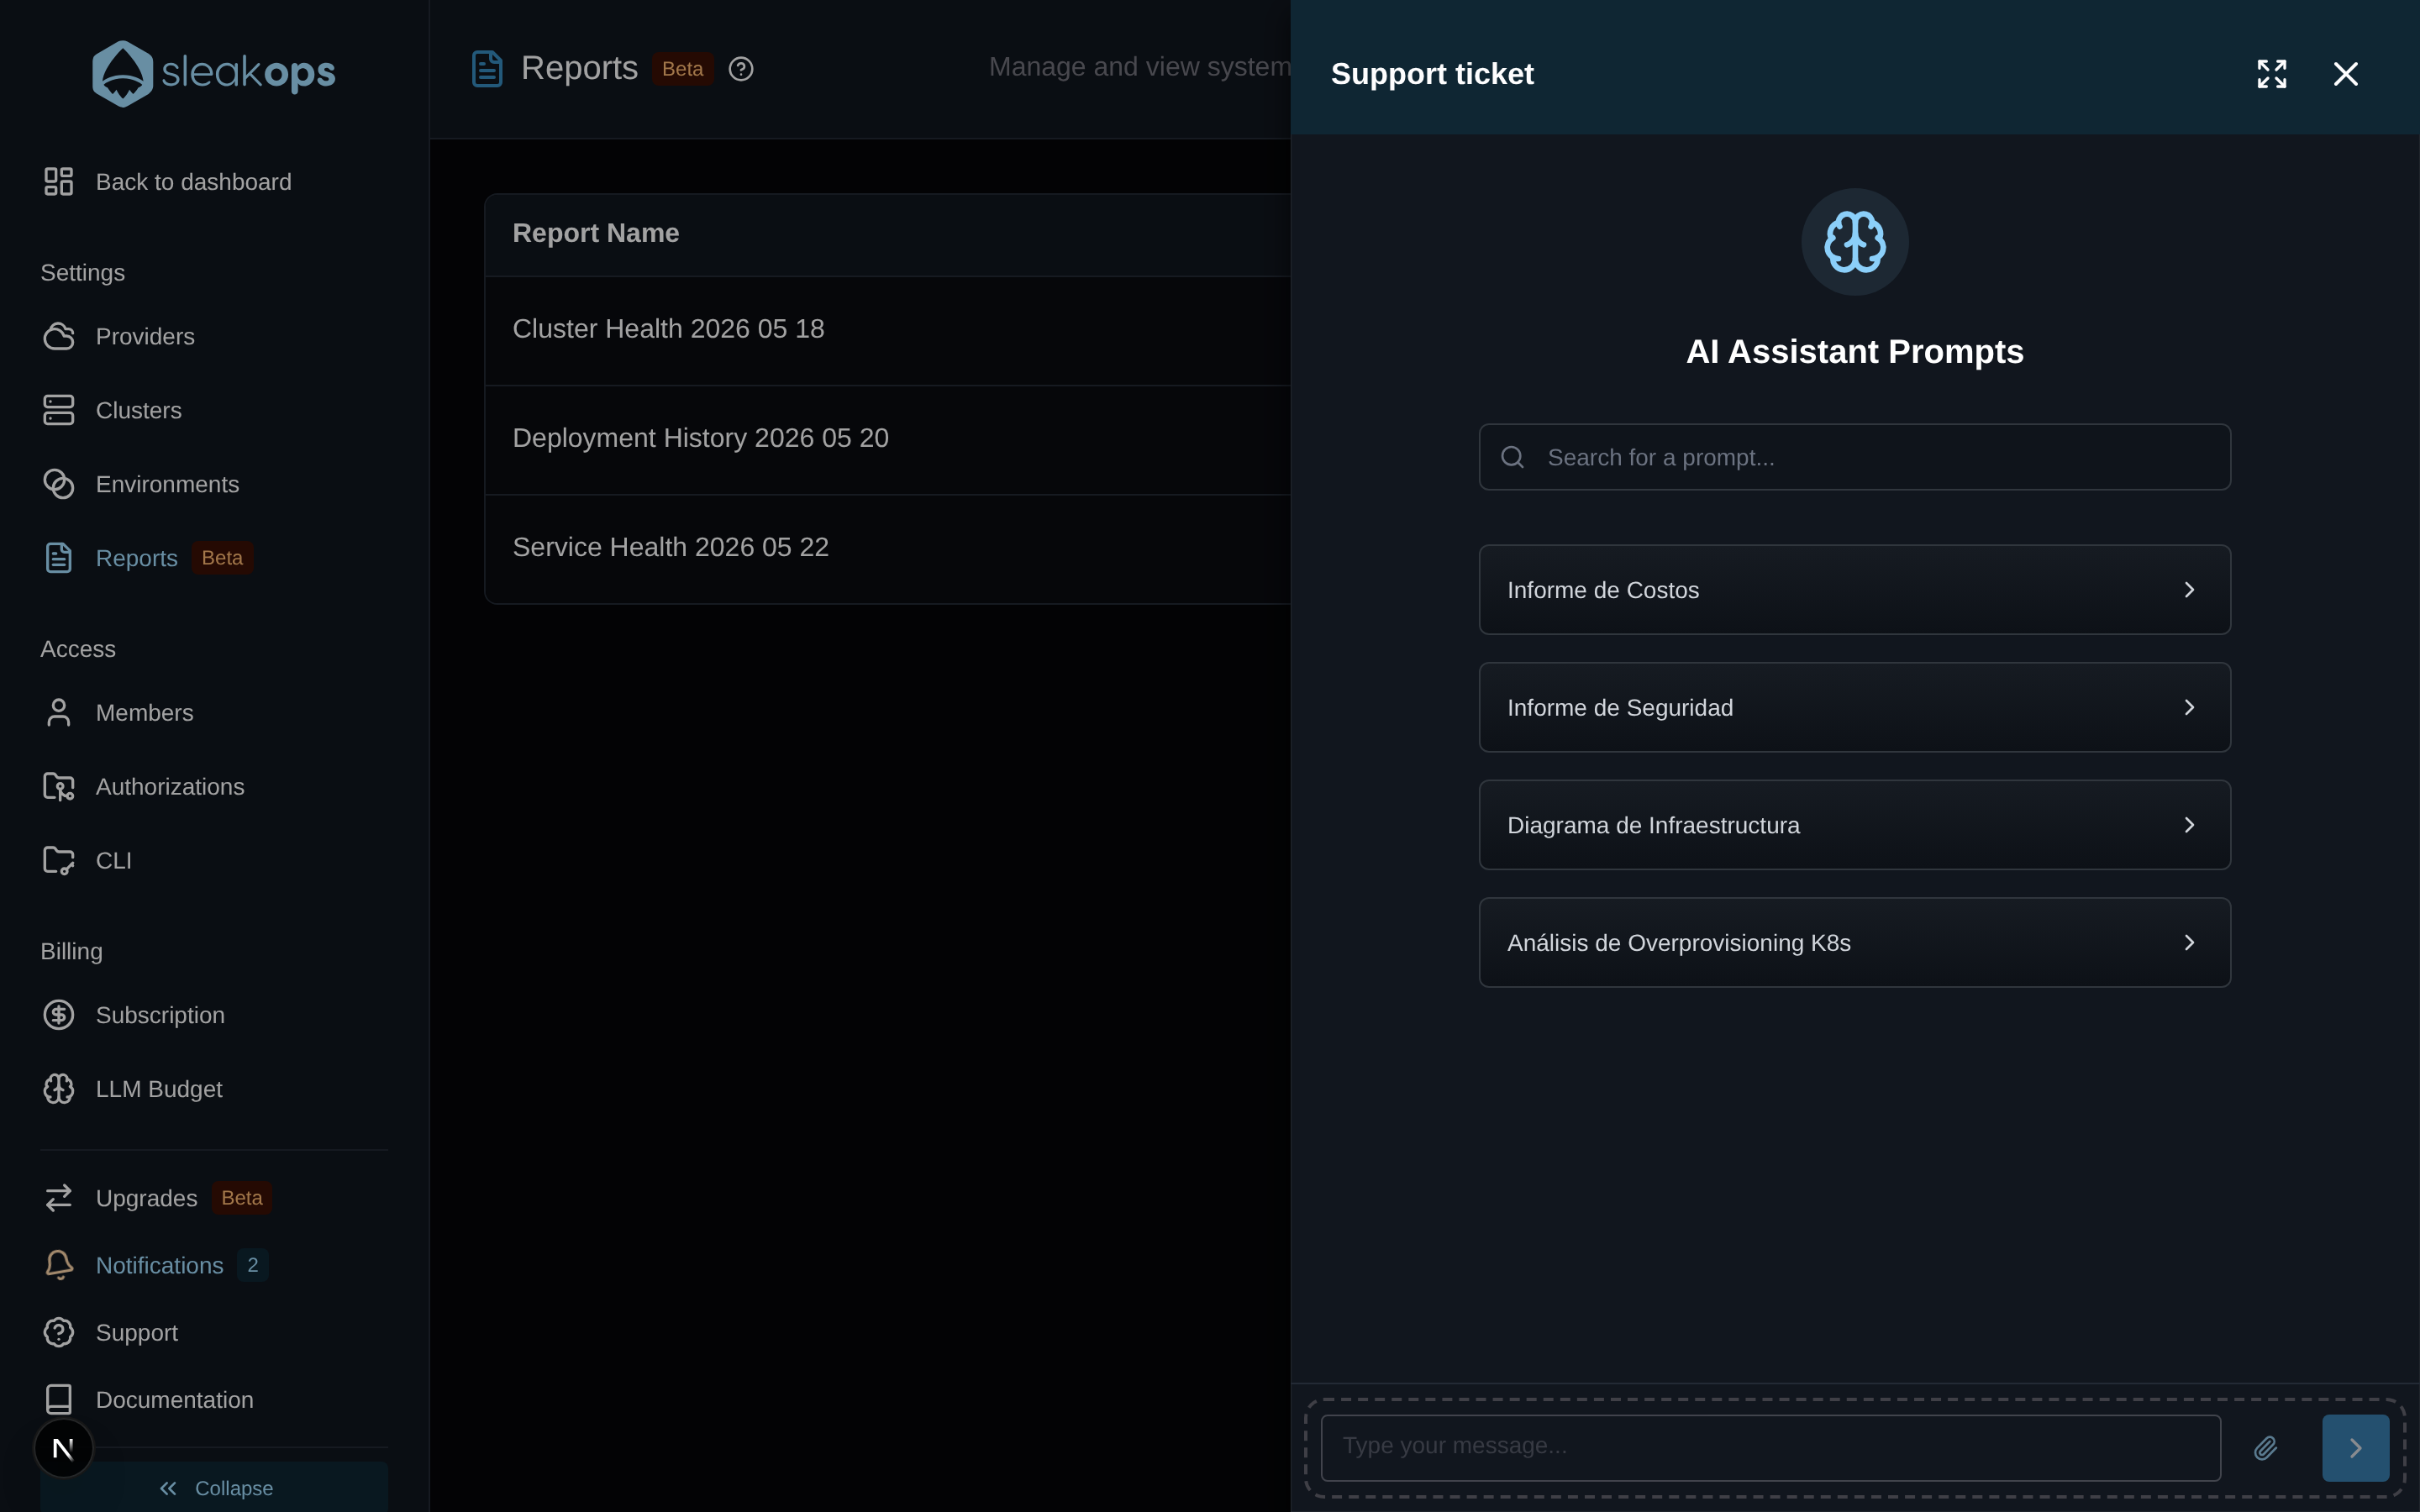Expand the Support ticket panel to fullscreen
This screenshot has height=1512, width=2420.
click(x=2272, y=74)
